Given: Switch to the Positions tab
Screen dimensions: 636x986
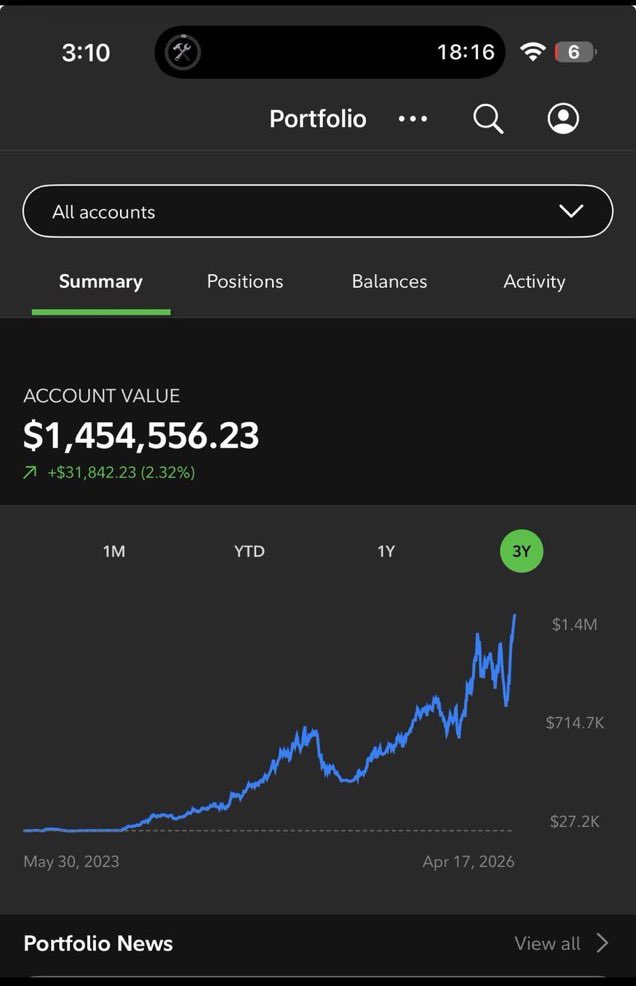Looking at the screenshot, I should pyautogui.click(x=245, y=282).
